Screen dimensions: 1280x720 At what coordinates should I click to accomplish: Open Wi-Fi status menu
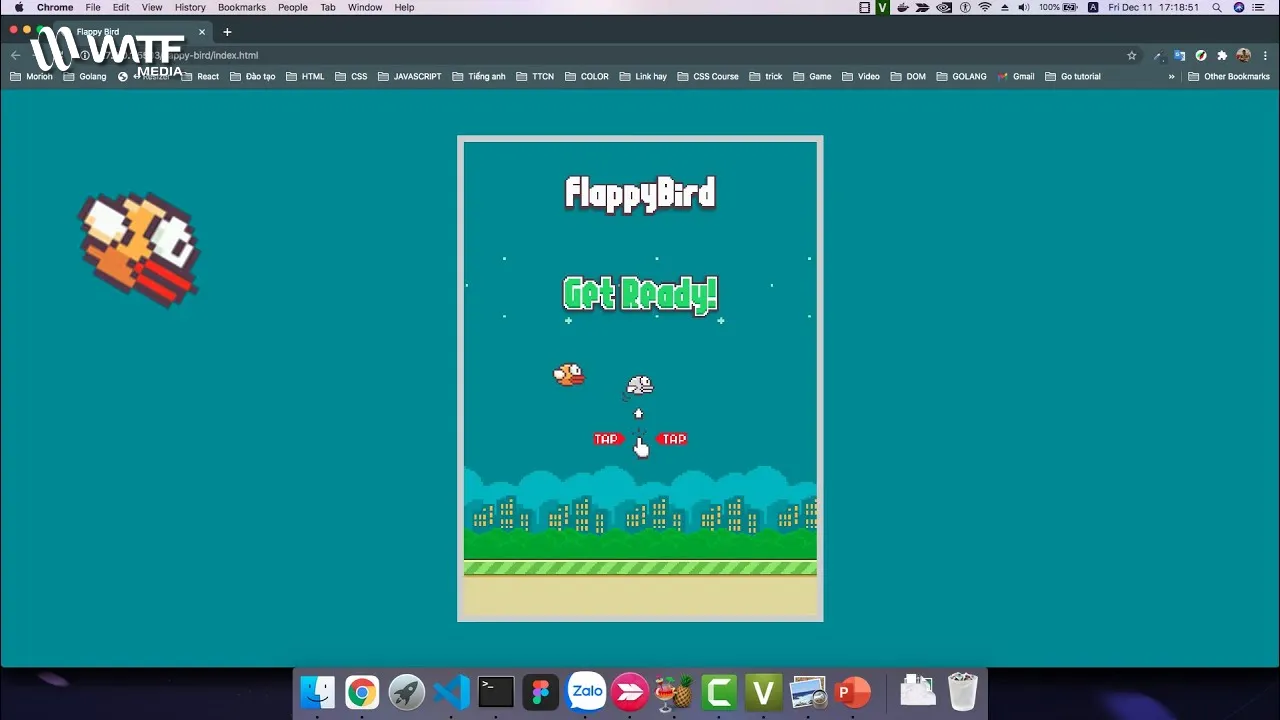(985, 7)
